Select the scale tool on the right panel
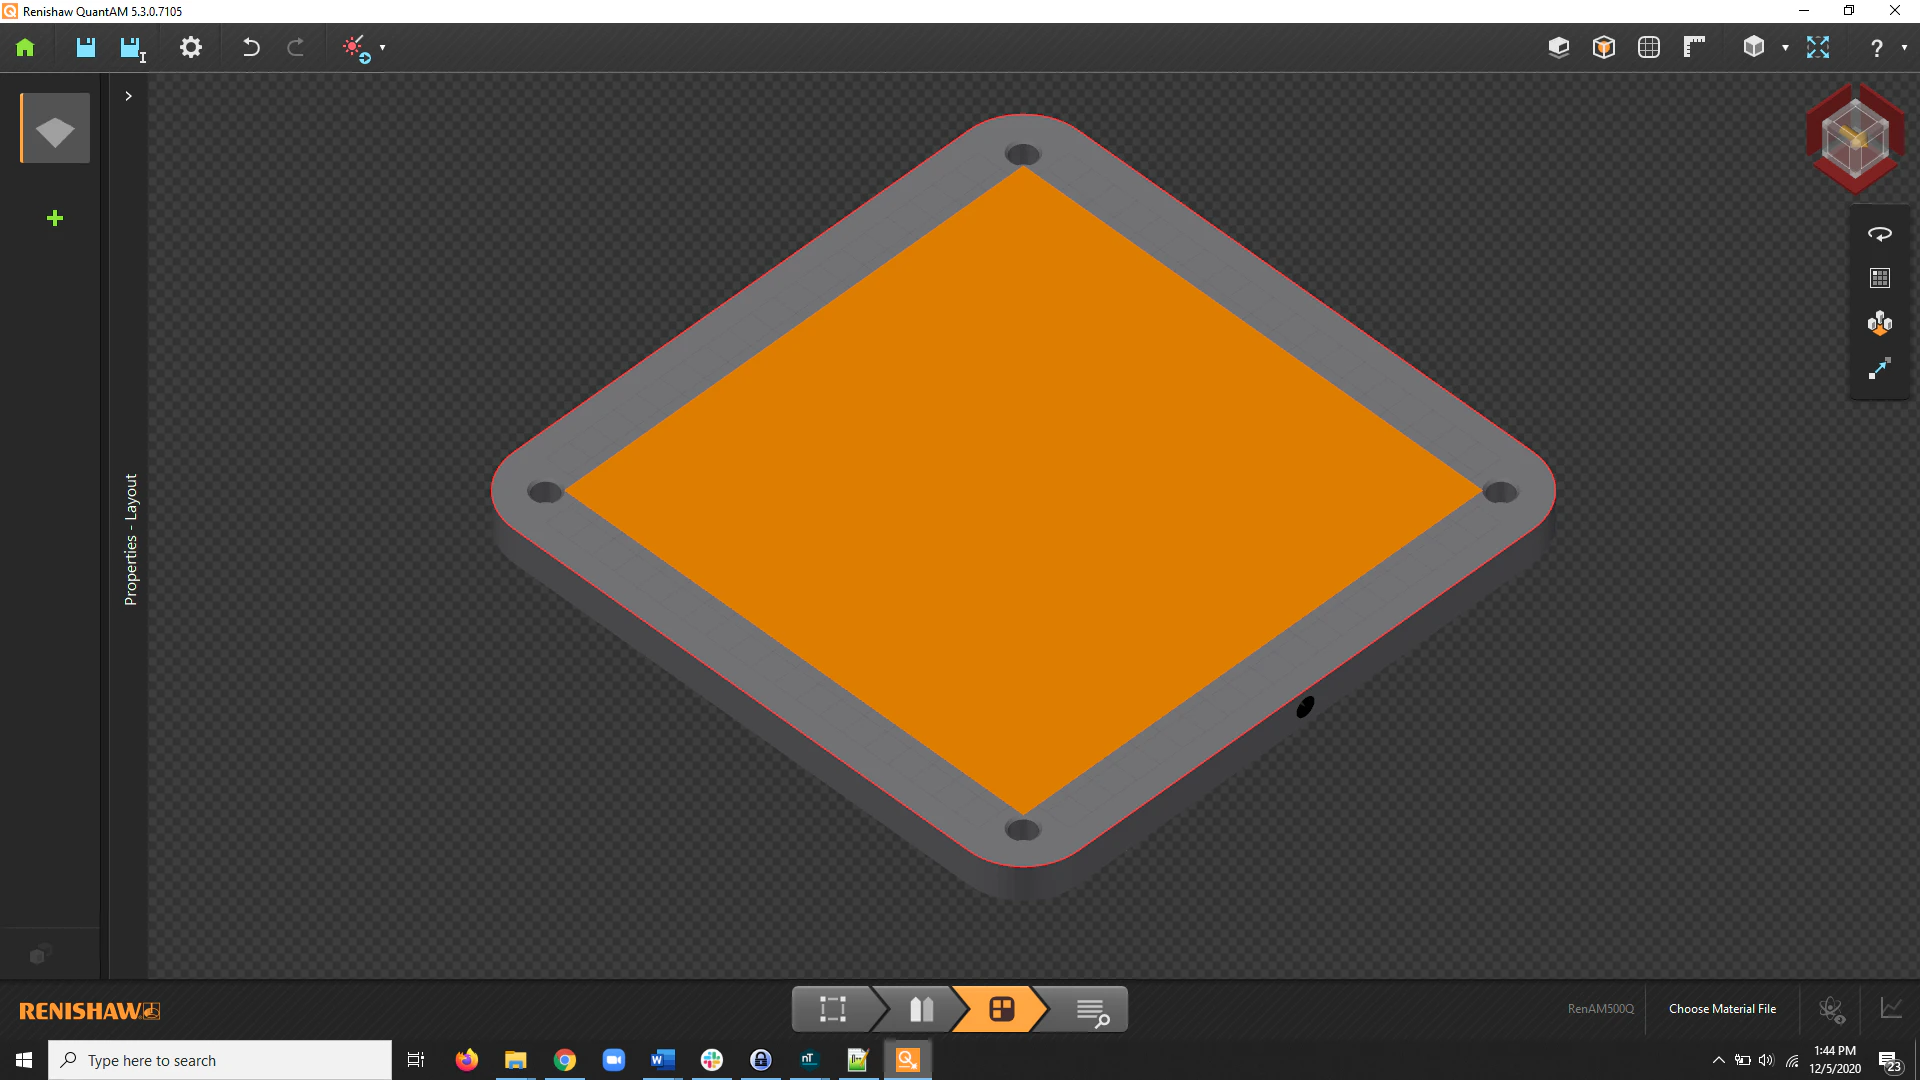1920x1080 pixels. click(x=1880, y=369)
